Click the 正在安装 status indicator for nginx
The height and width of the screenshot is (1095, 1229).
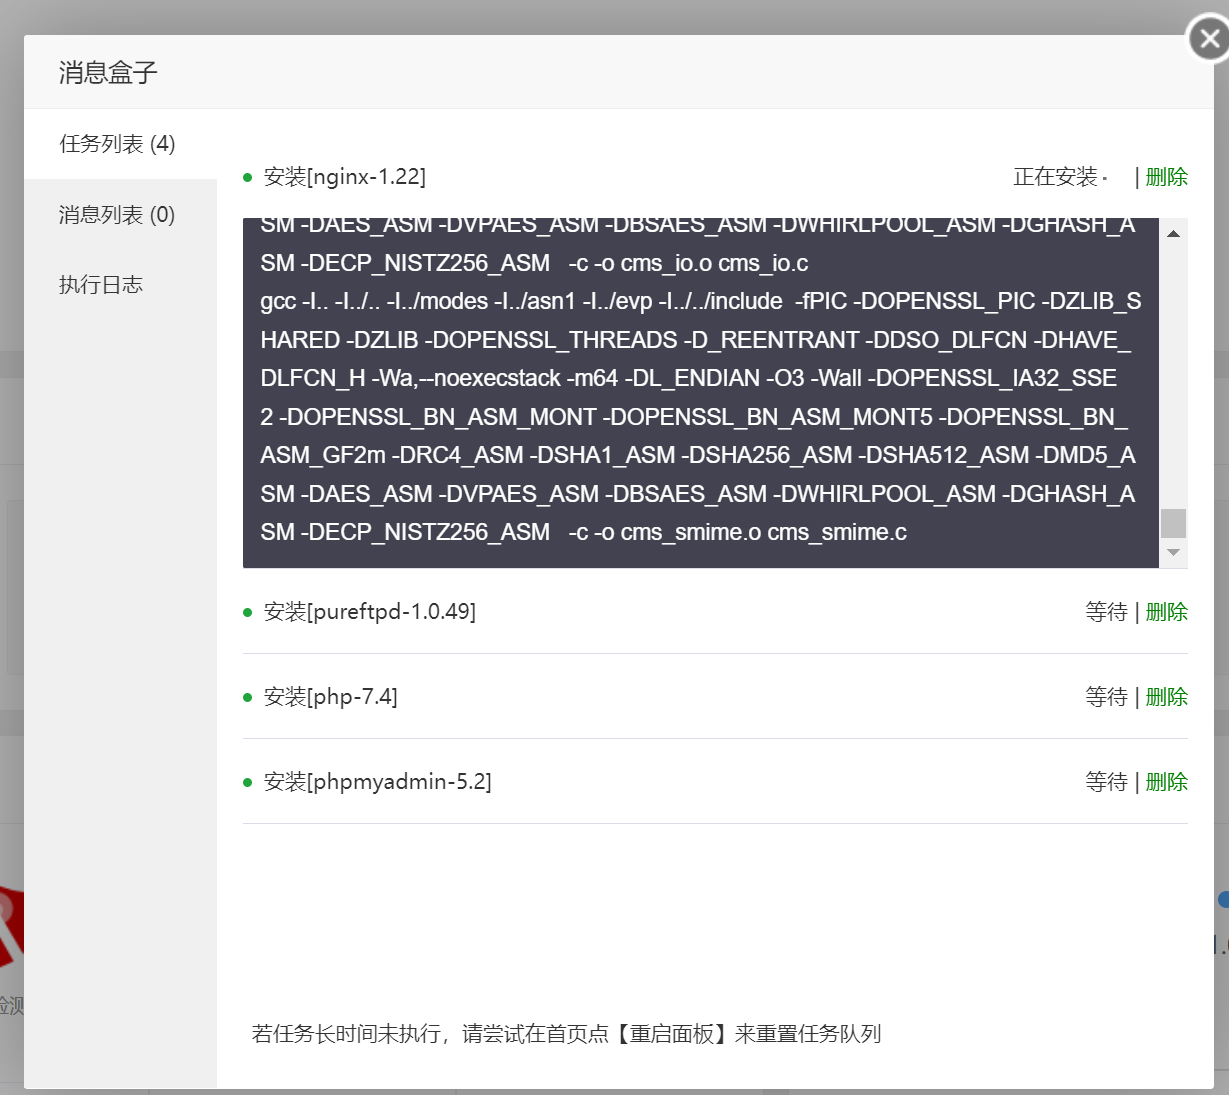1055,176
